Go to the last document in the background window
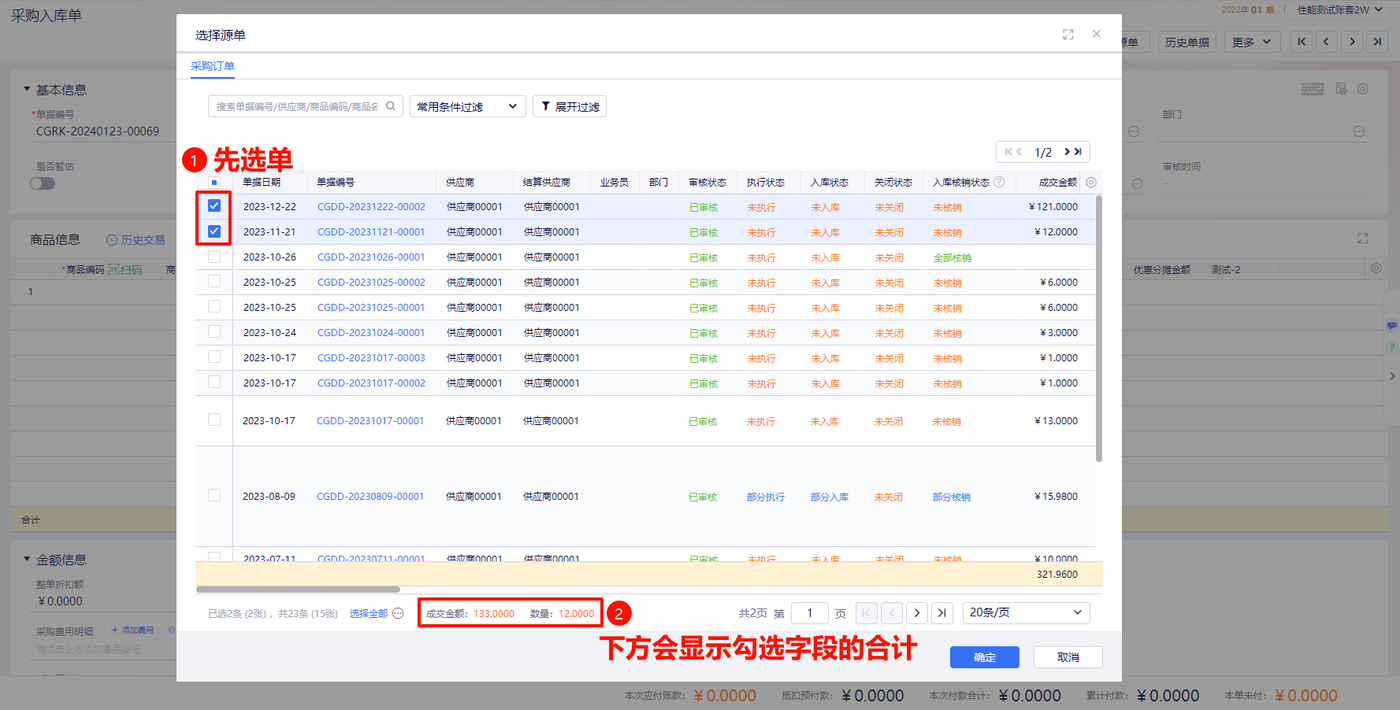 1378,42
